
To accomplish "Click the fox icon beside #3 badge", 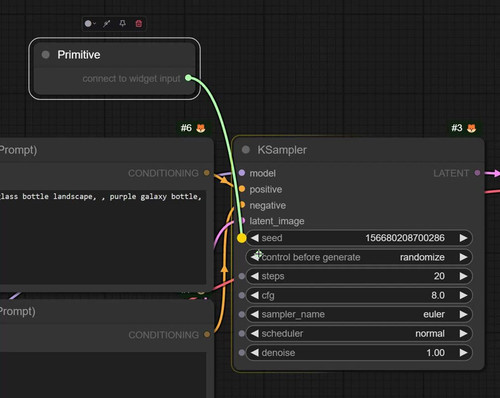I will [471, 128].
